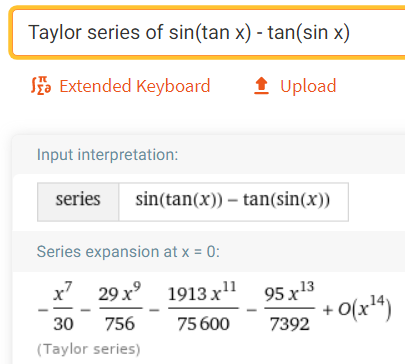Click the '(Taylor series)' caption label

point(89,349)
